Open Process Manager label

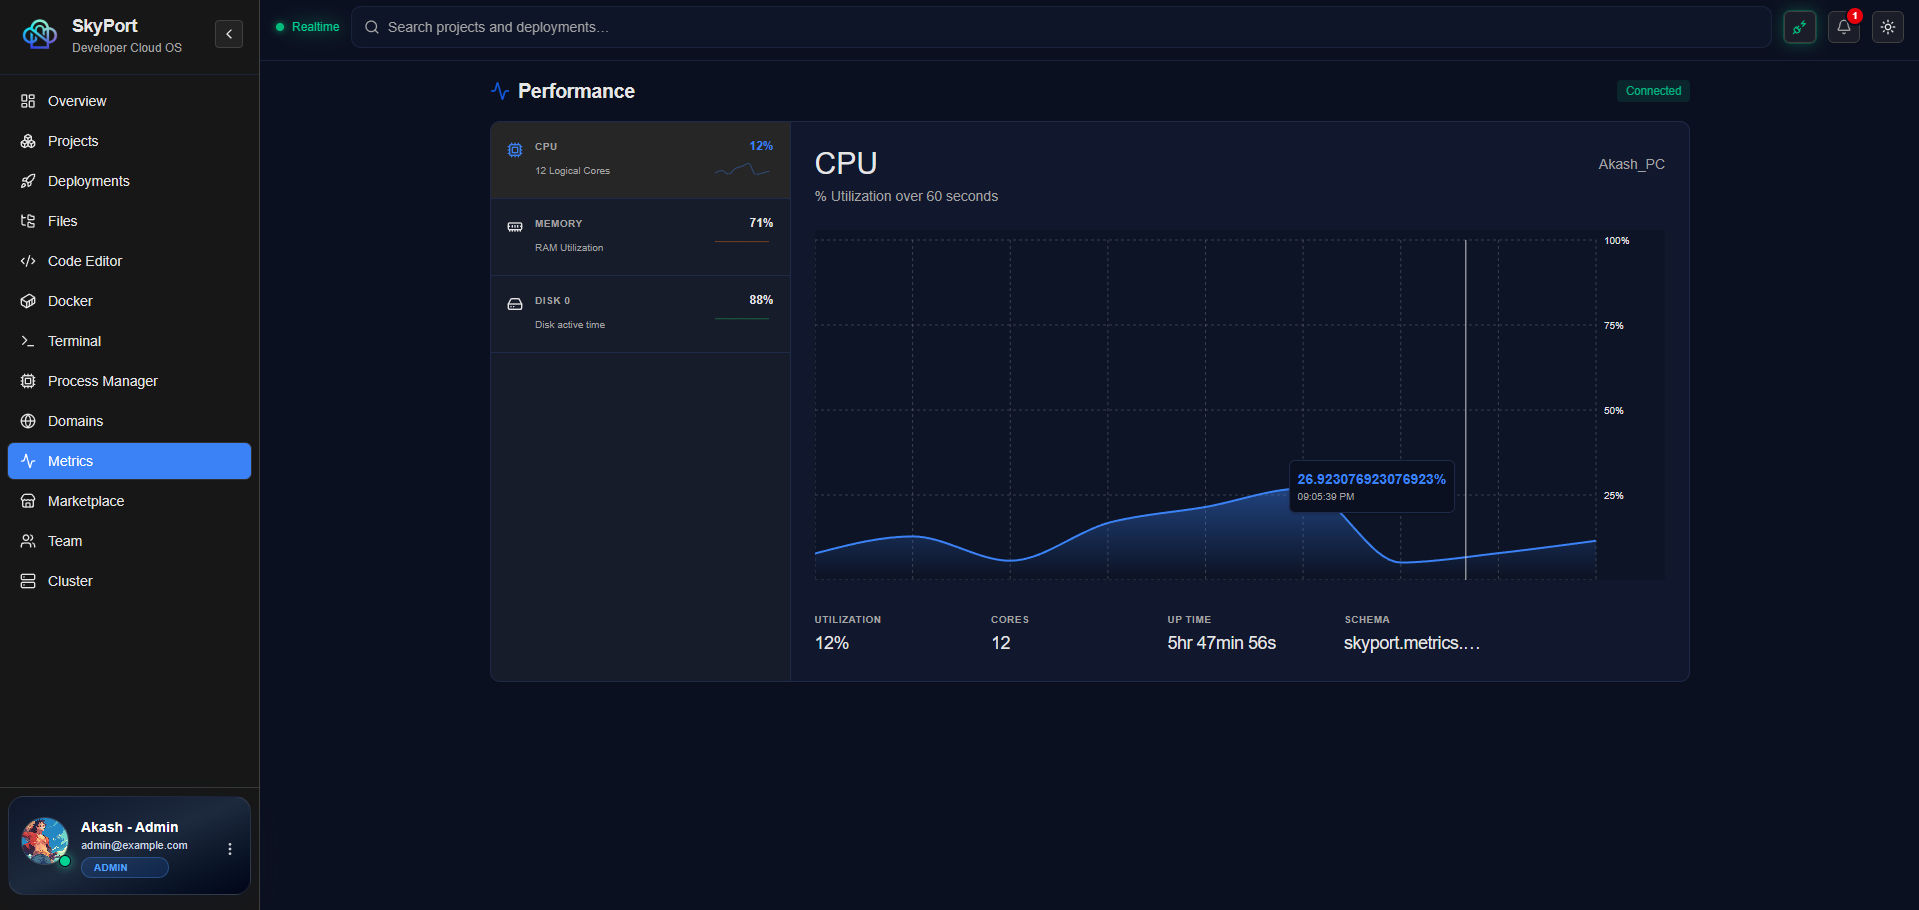tap(103, 381)
